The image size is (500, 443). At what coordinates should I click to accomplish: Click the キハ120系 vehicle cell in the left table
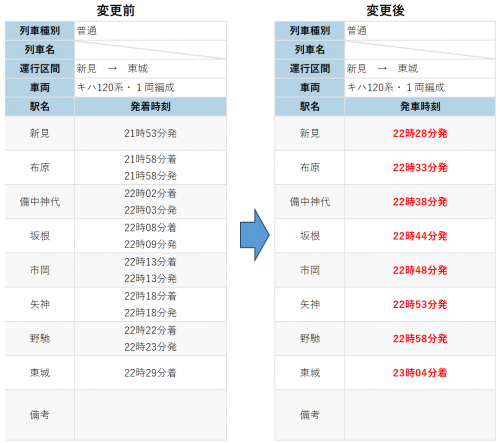(x=150, y=88)
